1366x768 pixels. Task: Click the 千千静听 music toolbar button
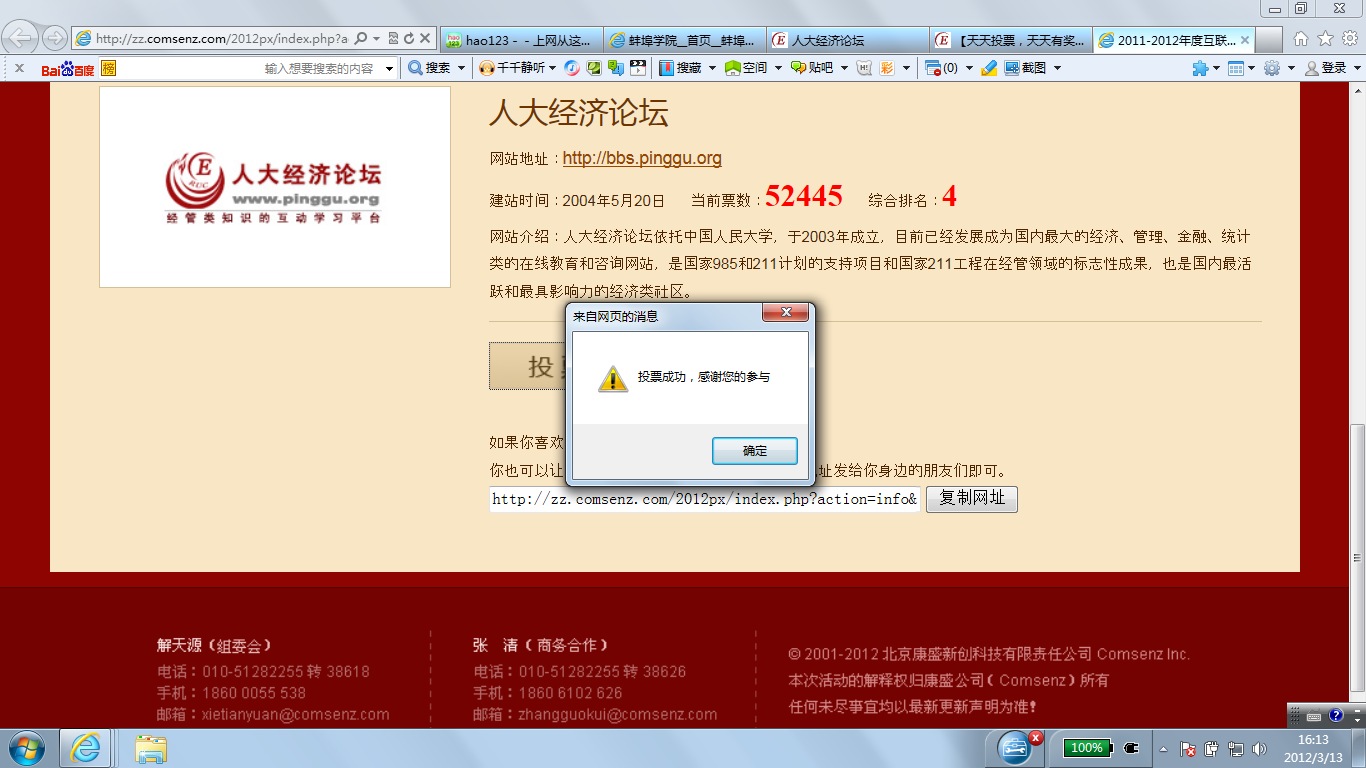coord(512,68)
